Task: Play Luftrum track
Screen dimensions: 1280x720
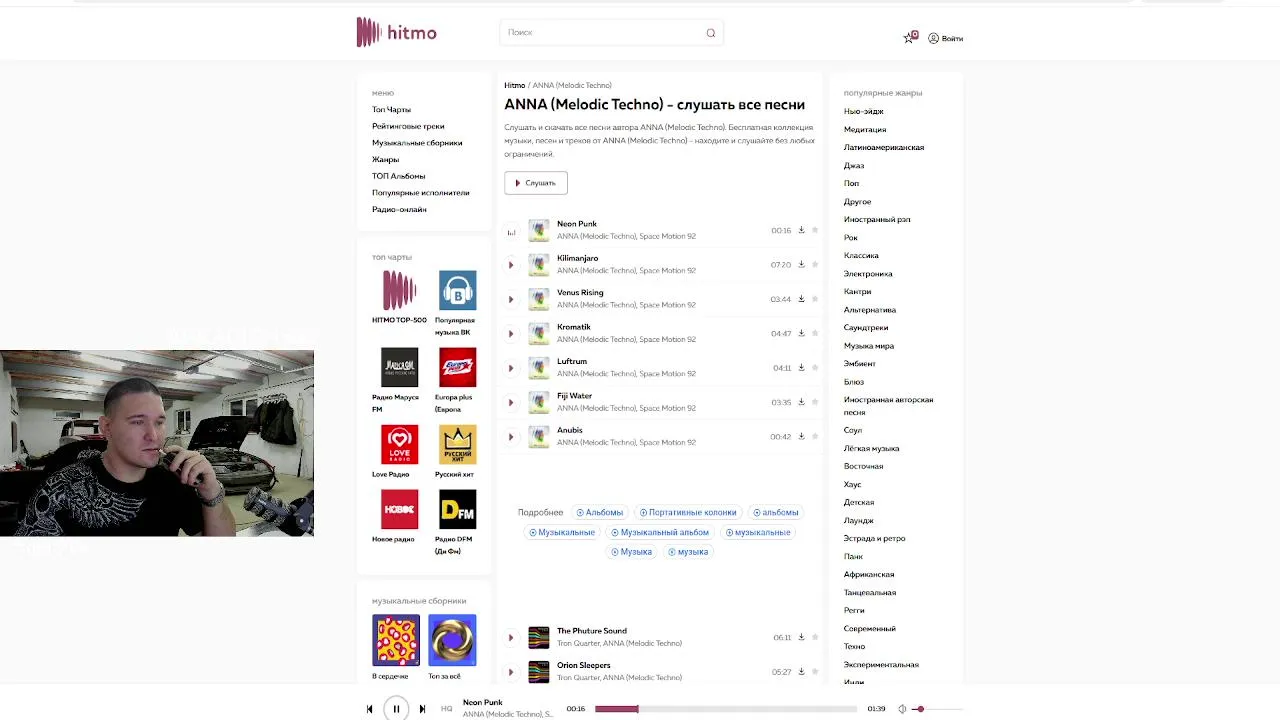Action: point(511,368)
